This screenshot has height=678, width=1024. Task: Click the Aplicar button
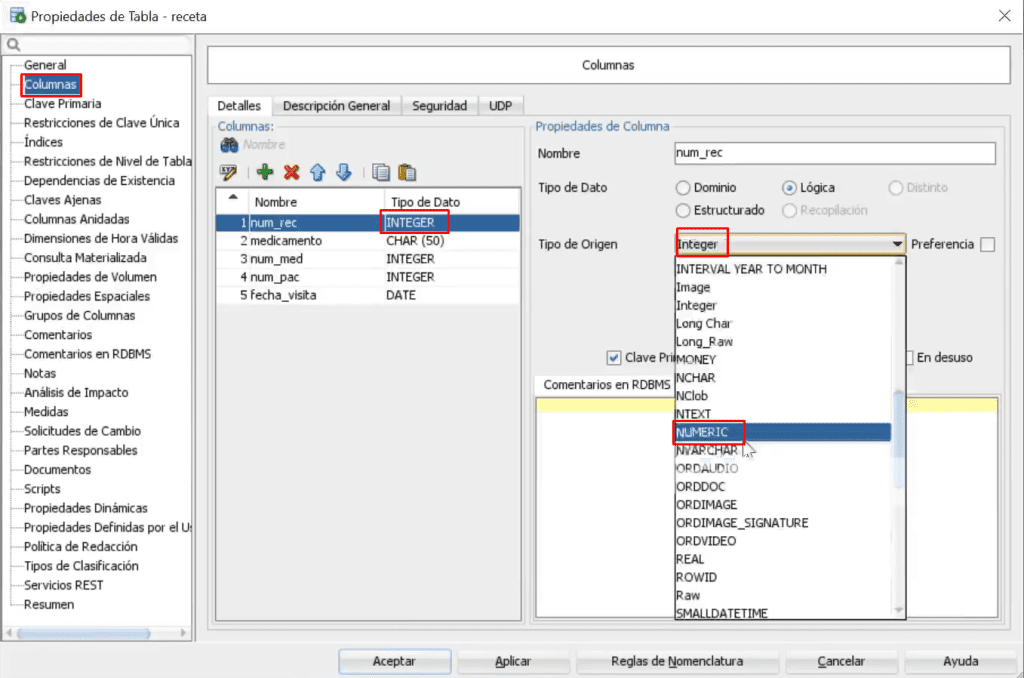coord(513,661)
